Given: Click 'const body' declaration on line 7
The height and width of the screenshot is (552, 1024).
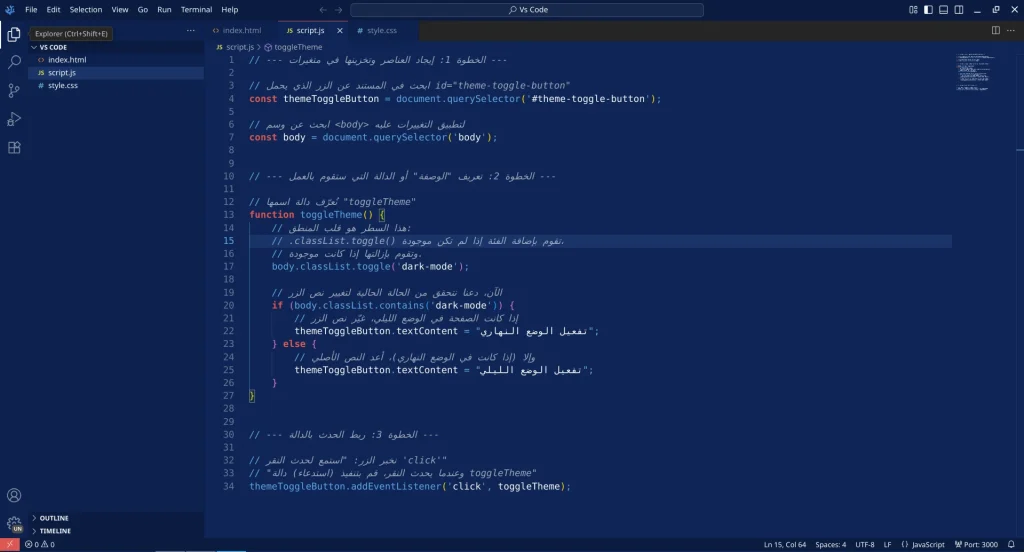Looking at the screenshot, I should pos(277,137).
